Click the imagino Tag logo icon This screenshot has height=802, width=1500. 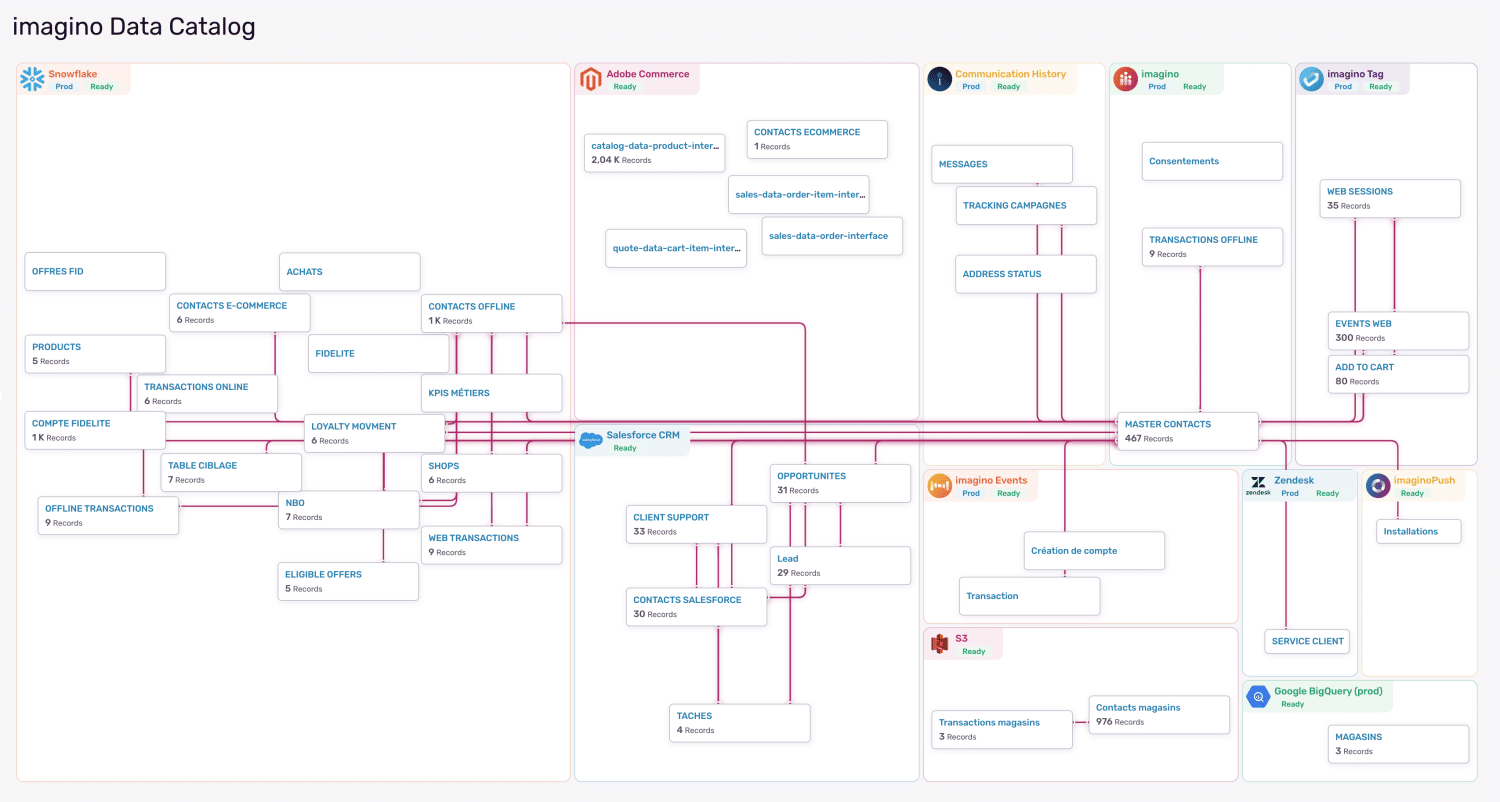point(1311,79)
